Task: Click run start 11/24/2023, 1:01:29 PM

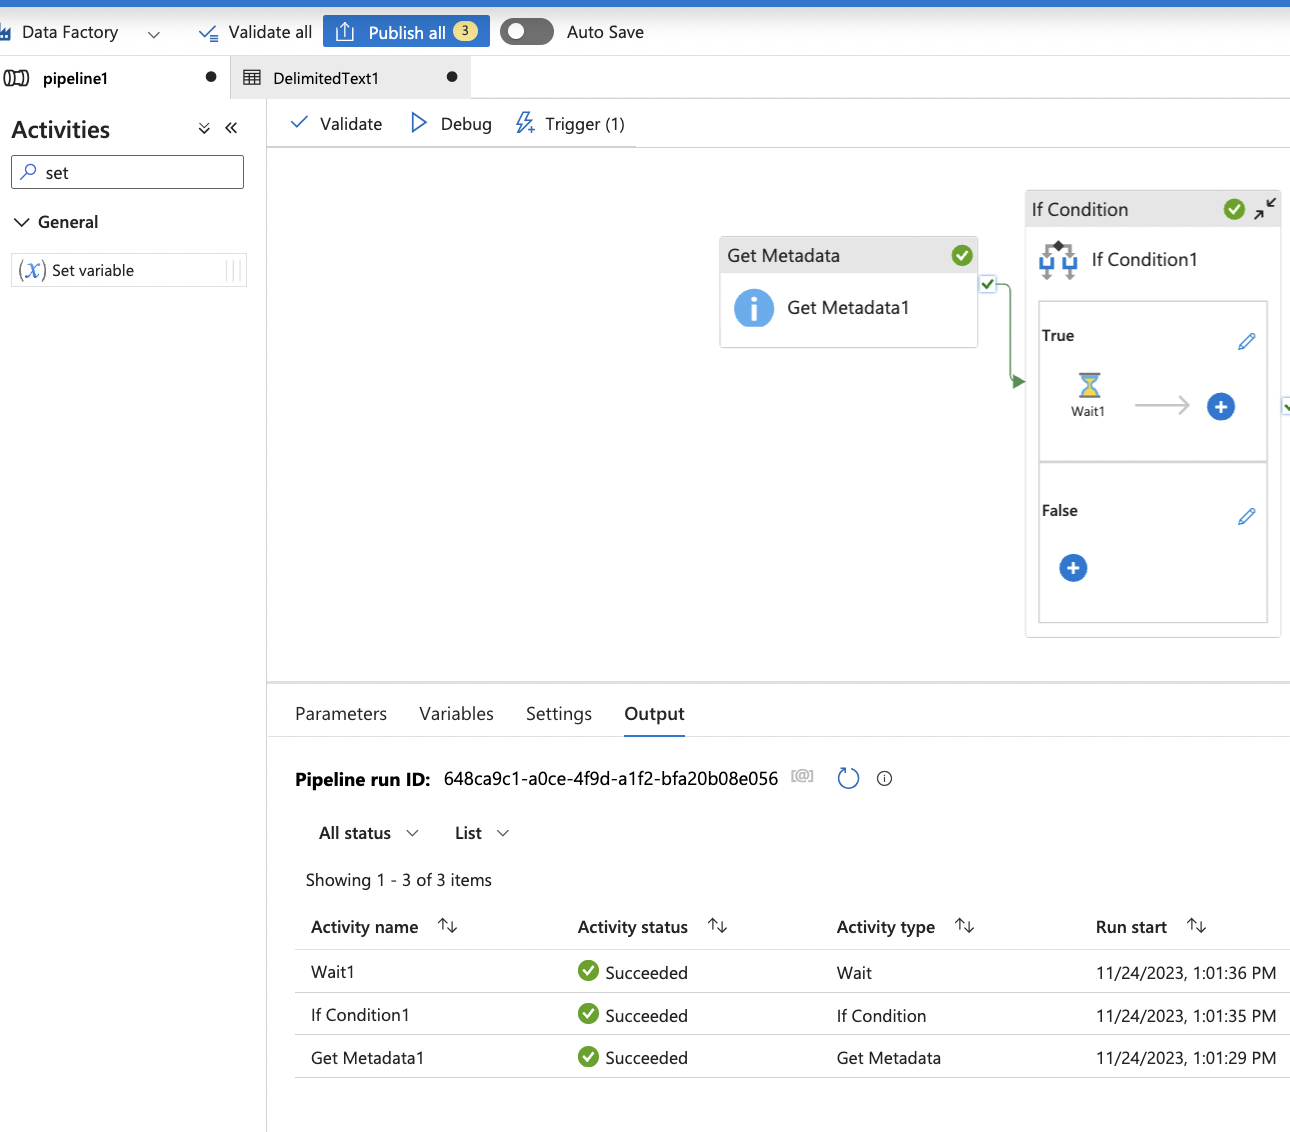Action: pyautogui.click(x=1185, y=1058)
